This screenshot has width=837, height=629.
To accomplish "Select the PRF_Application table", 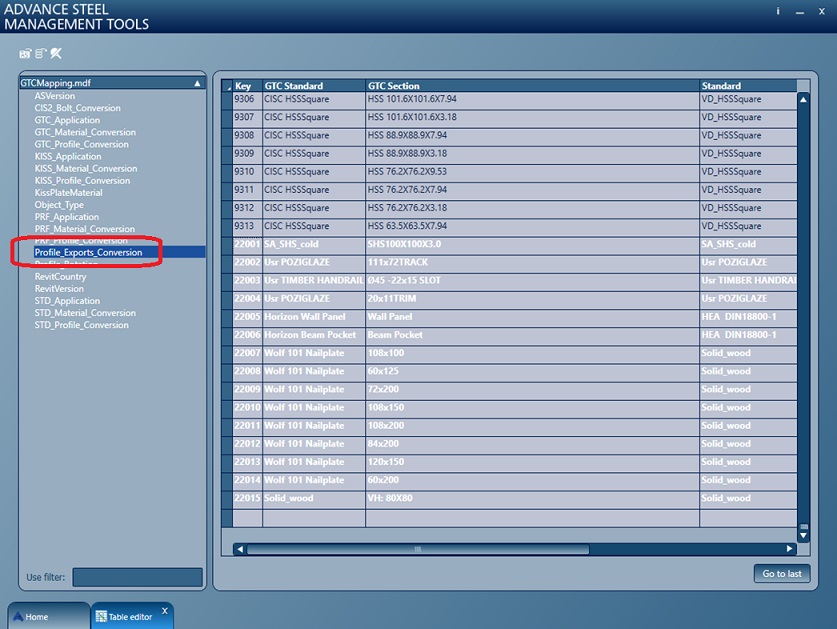I will 67,217.
